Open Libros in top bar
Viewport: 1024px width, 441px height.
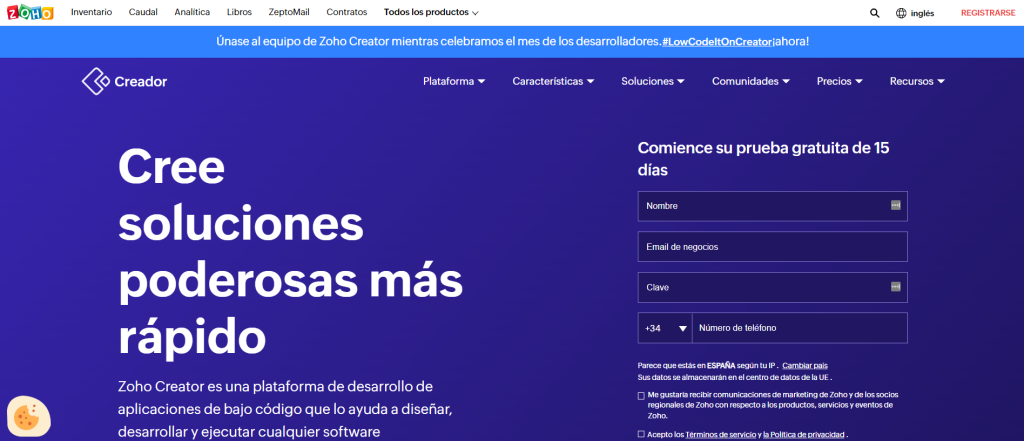(239, 12)
